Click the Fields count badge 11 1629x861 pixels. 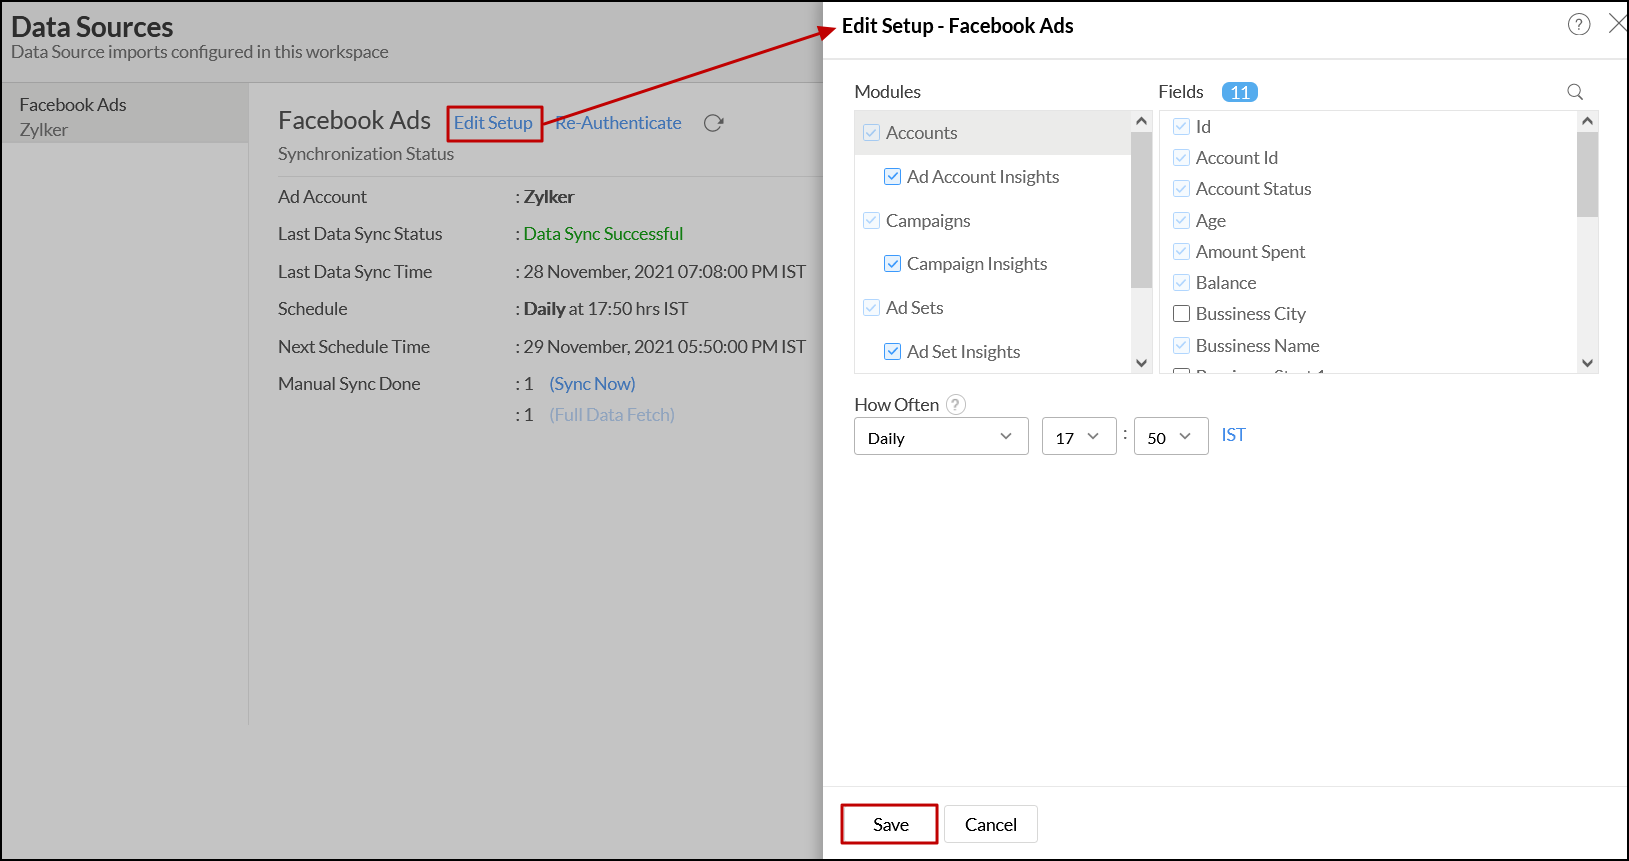[x=1239, y=92]
